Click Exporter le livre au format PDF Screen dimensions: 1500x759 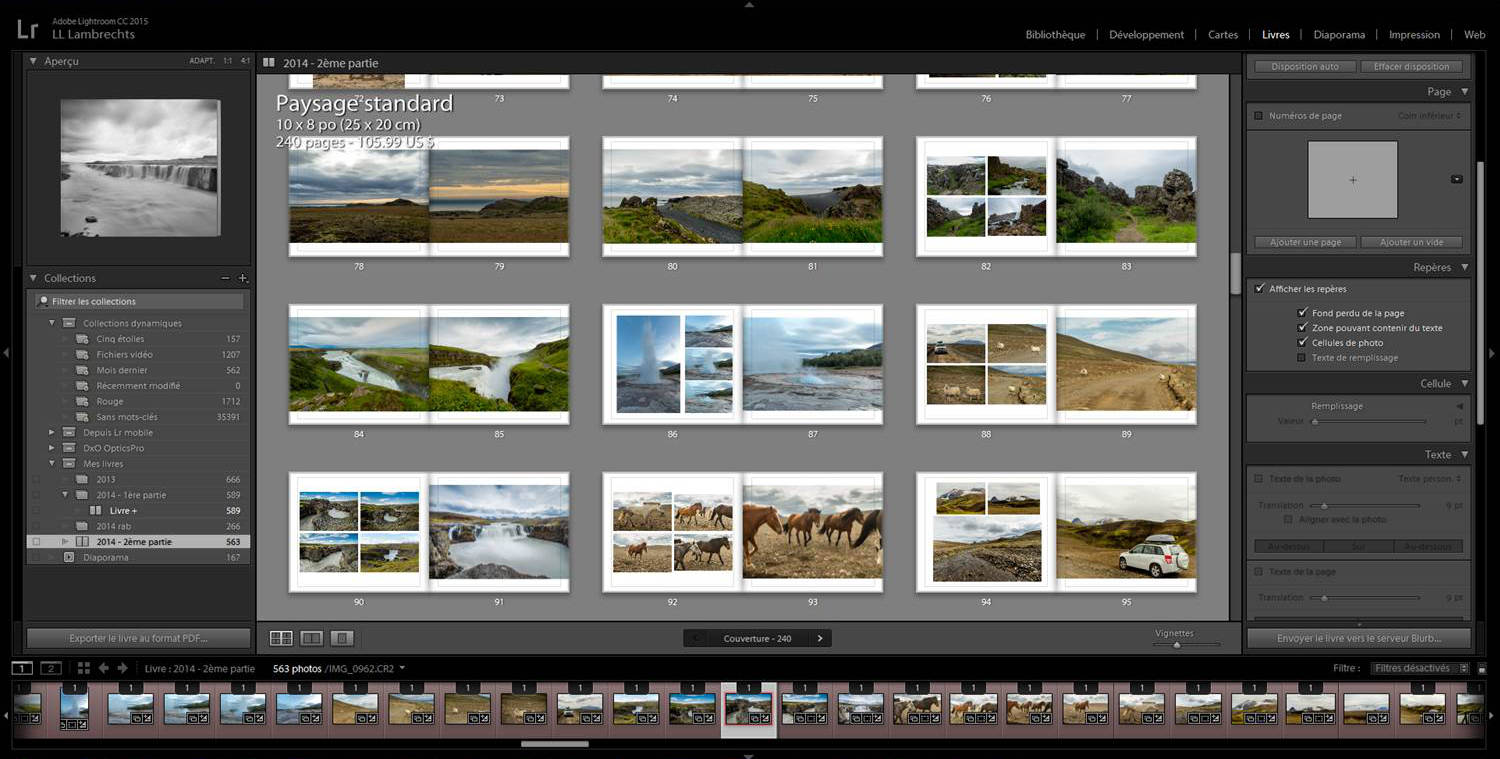click(x=137, y=638)
